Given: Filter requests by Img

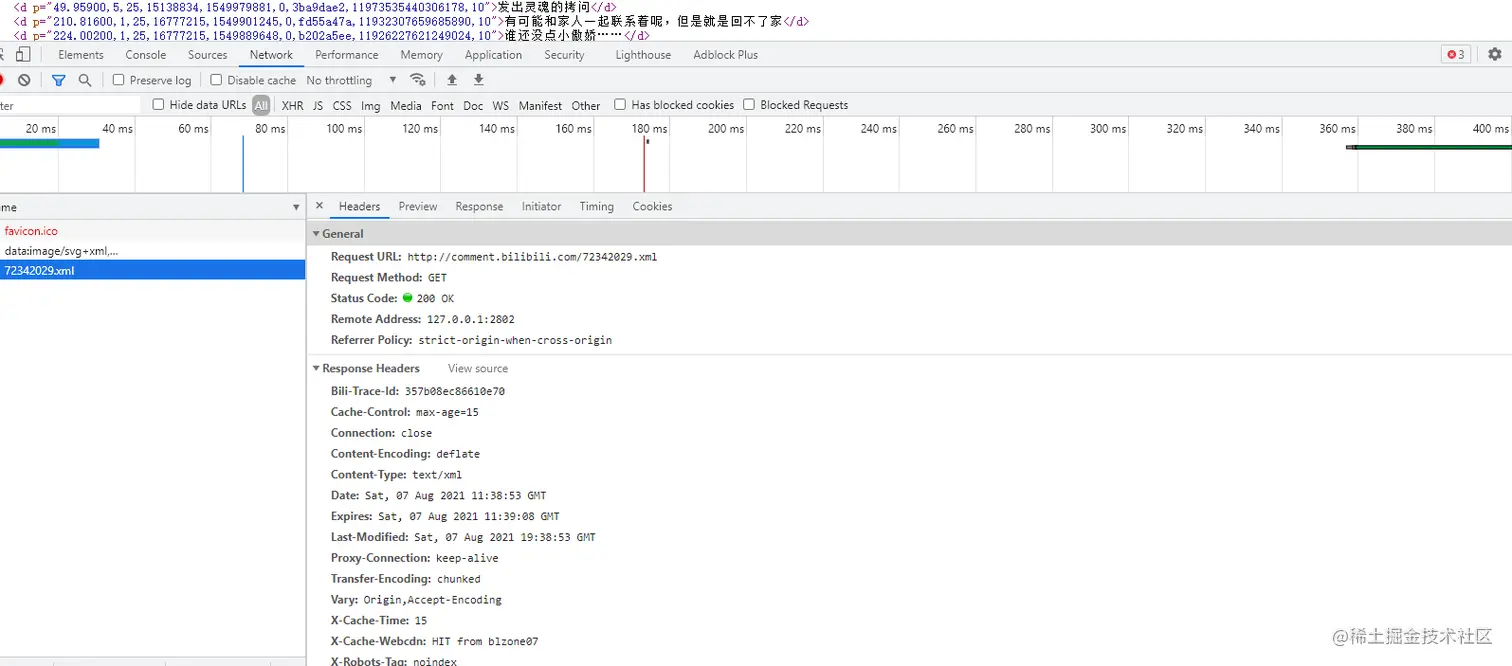Looking at the screenshot, I should pyautogui.click(x=371, y=105).
